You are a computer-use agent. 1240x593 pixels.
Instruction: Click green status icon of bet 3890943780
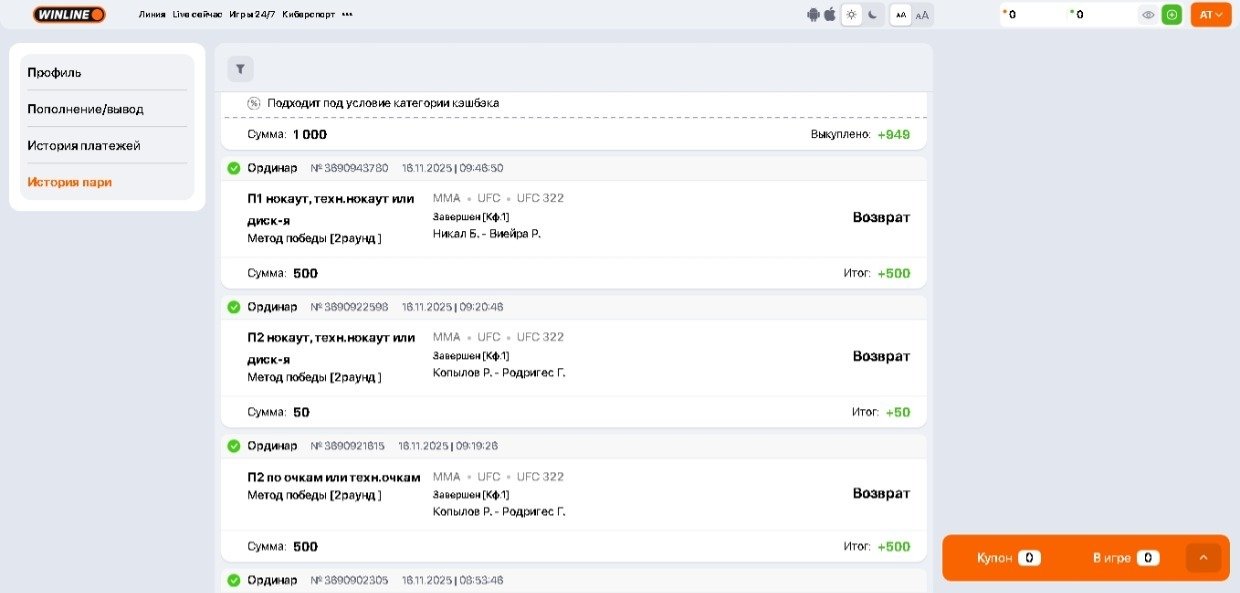click(x=234, y=168)
